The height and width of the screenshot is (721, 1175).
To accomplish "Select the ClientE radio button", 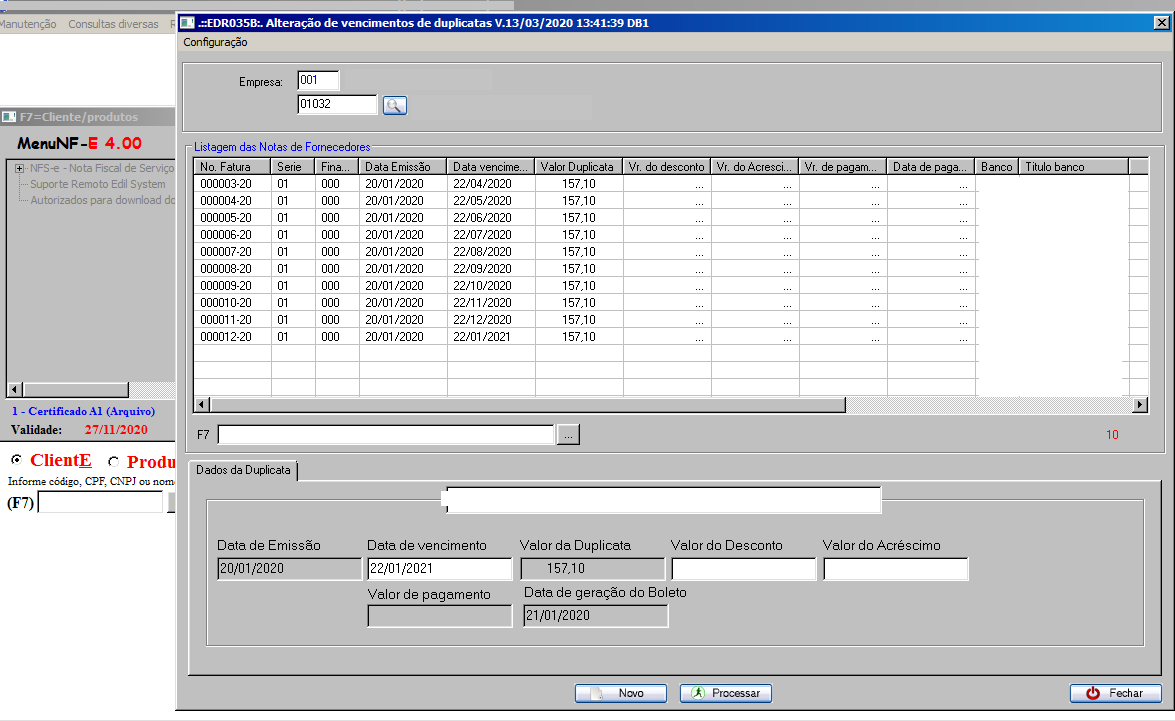I will pyautogui.click(x=16, y=461).
